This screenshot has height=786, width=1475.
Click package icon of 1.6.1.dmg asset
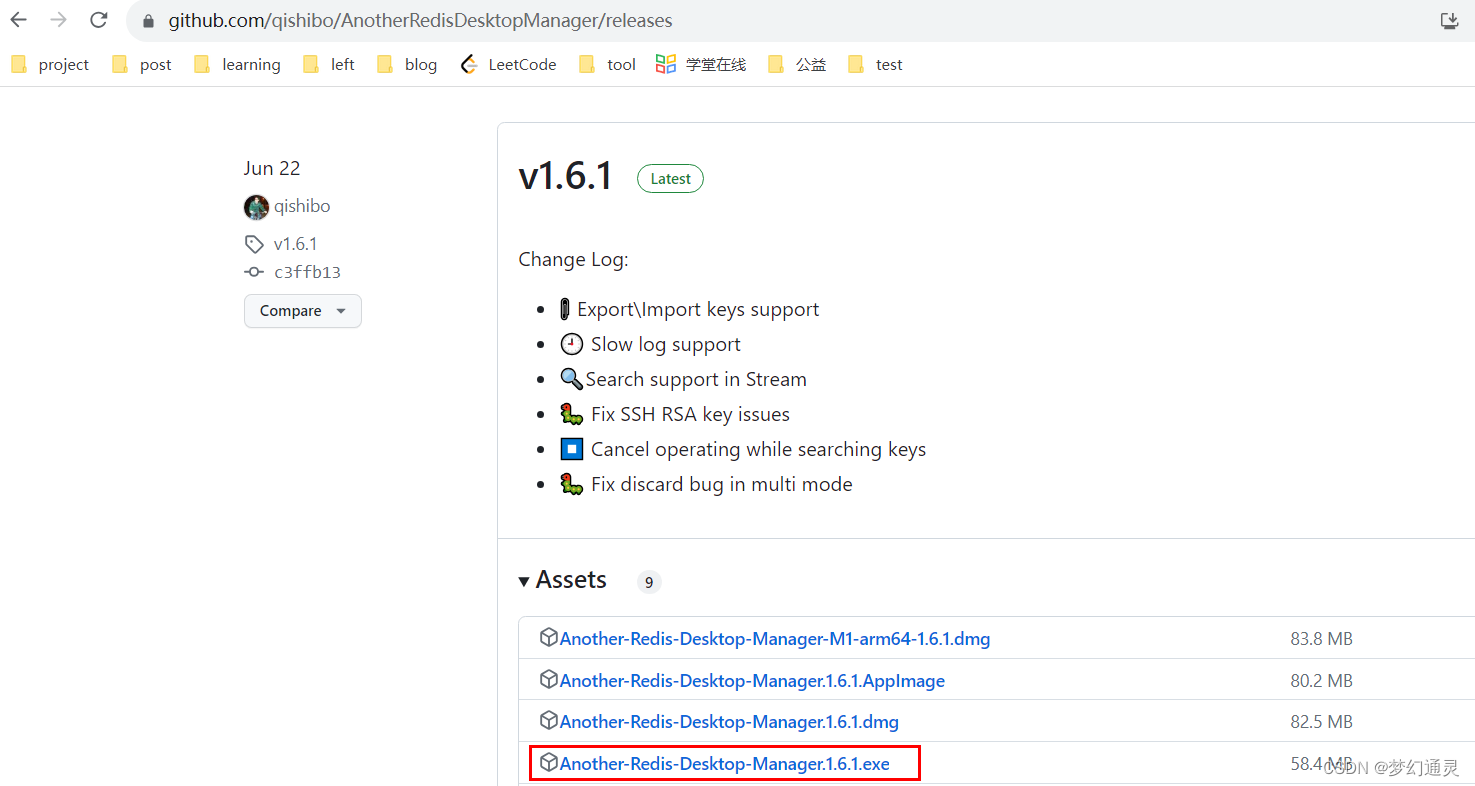point(548,720)
